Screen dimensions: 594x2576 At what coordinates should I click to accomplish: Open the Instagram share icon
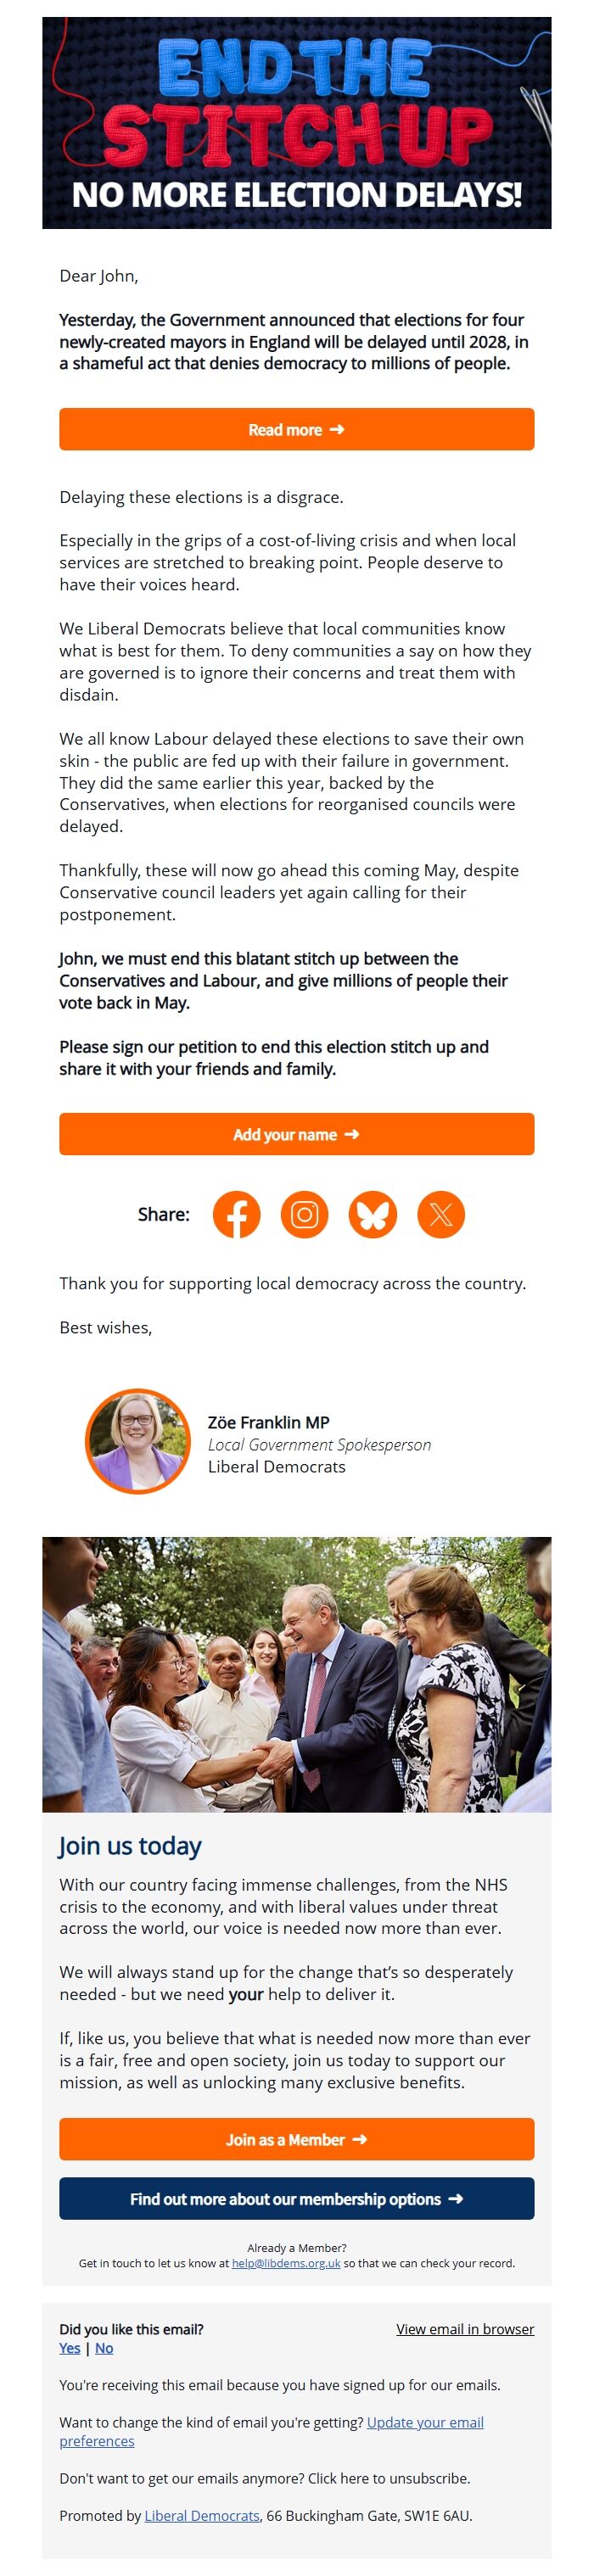click(305, 1214)
